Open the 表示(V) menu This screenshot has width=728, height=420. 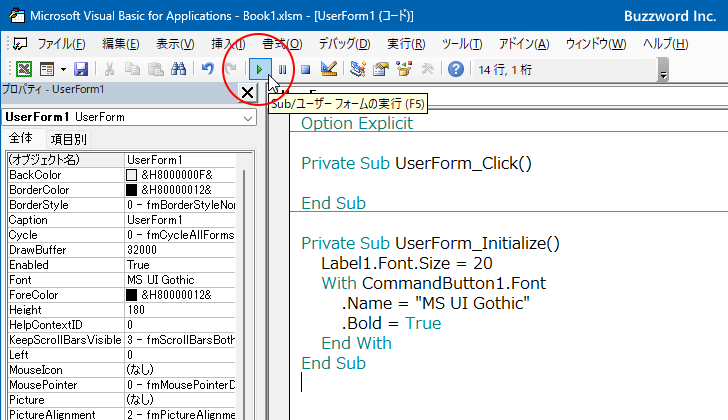[x=175, y=44]
